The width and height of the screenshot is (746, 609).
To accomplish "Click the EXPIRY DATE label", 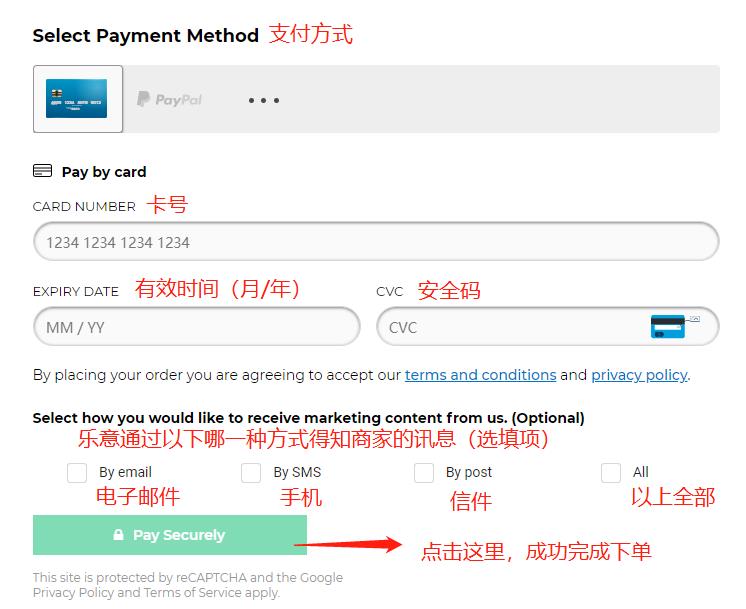I will click(x=76, y=292).
